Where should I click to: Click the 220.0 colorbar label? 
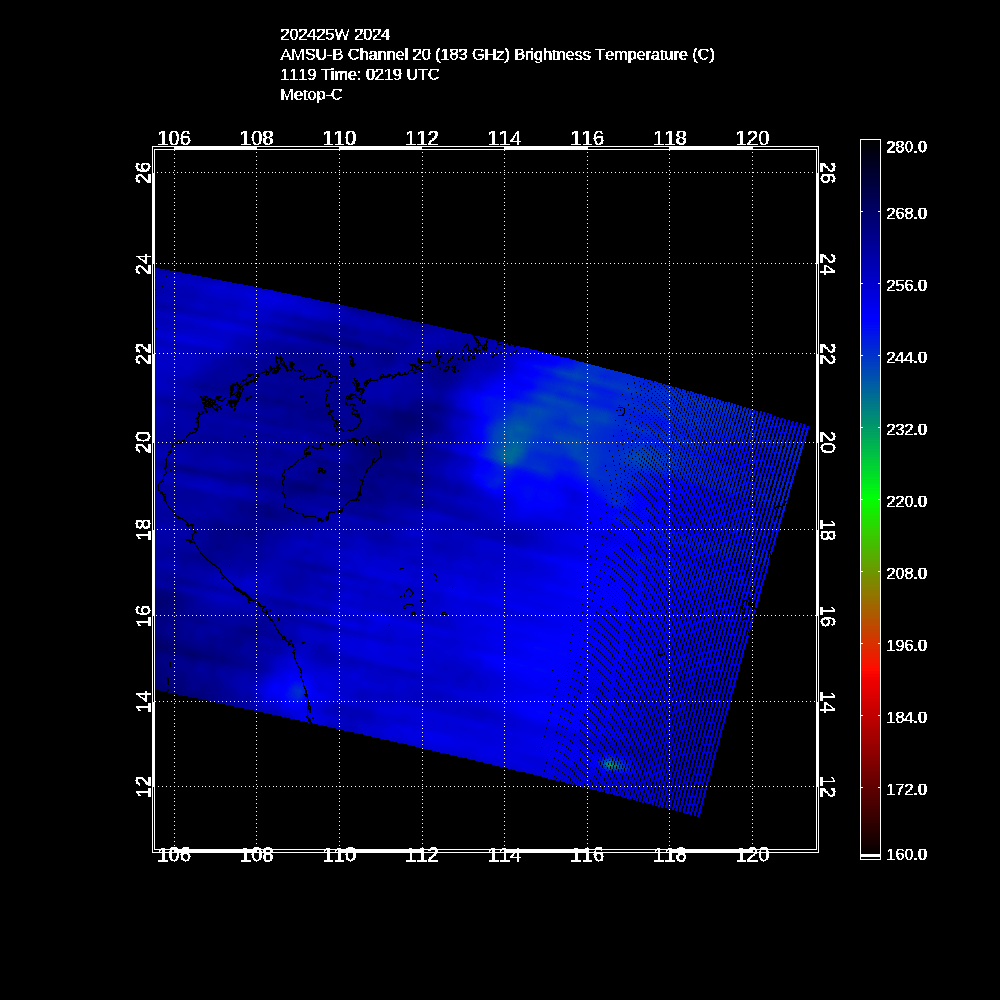tap(906, 502)
